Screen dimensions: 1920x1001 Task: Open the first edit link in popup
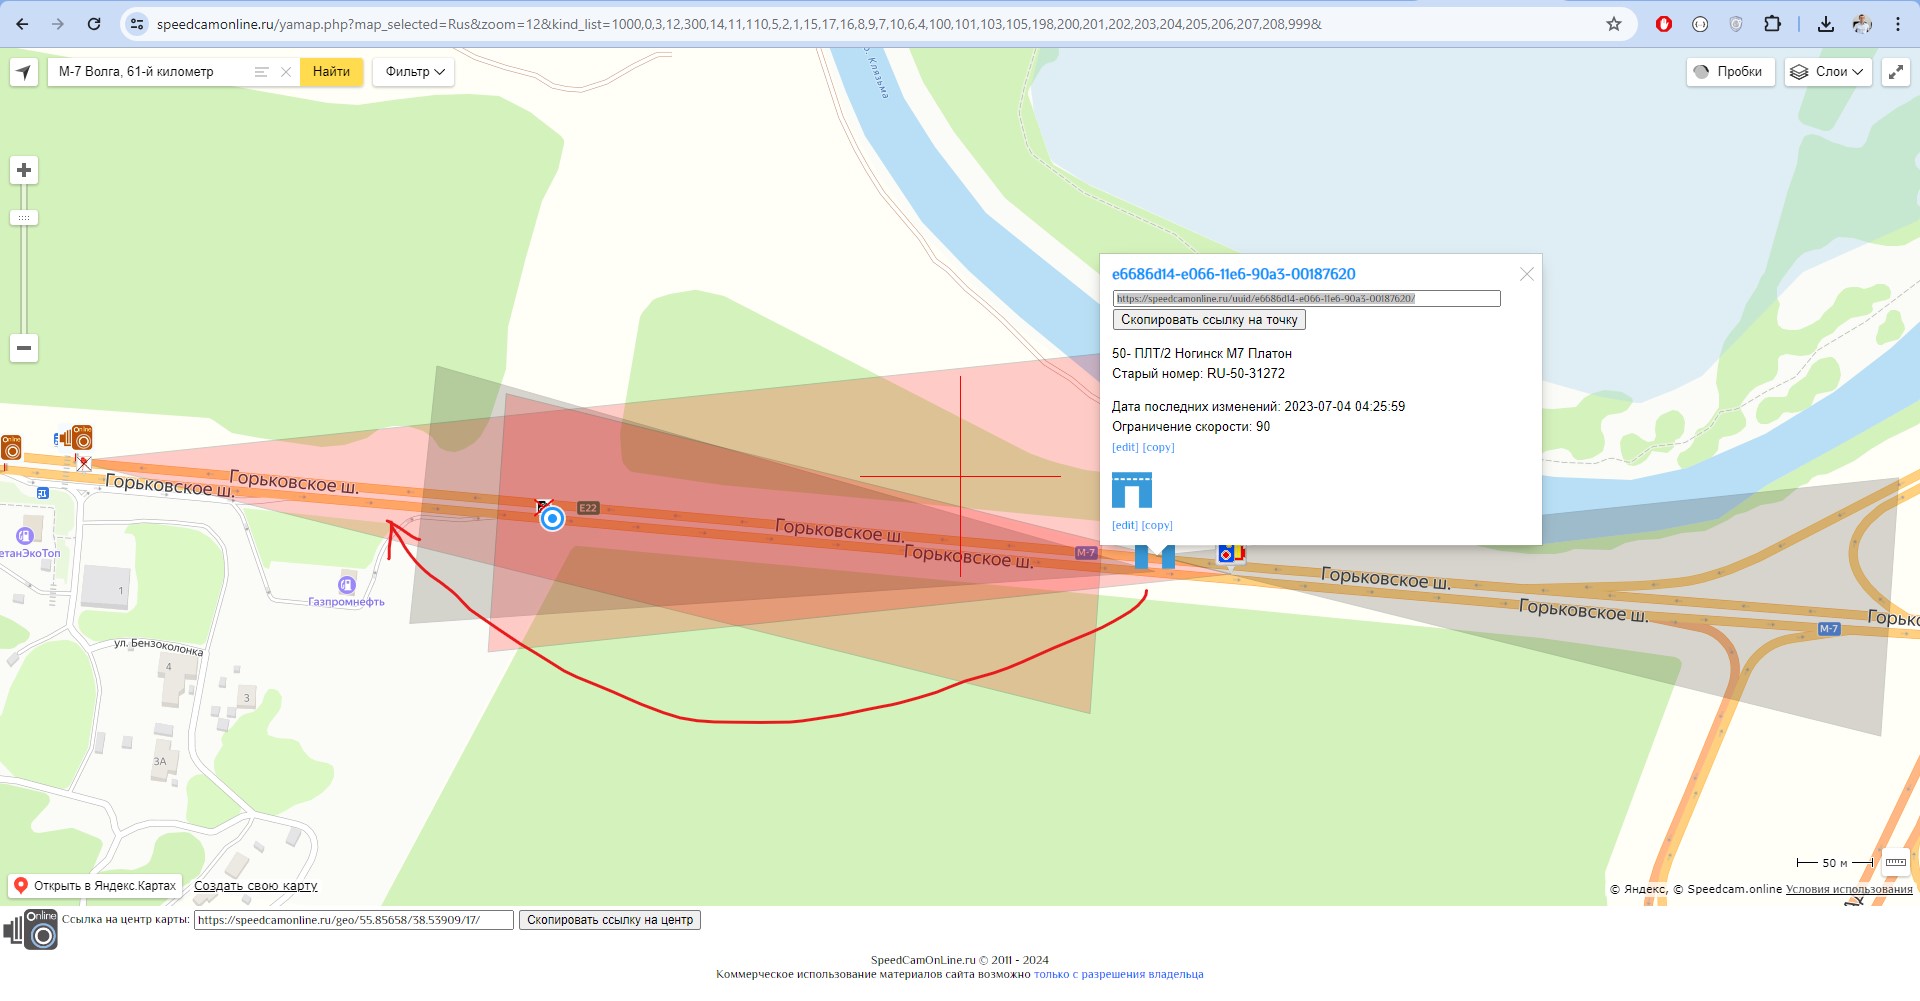click(1124, 448)
